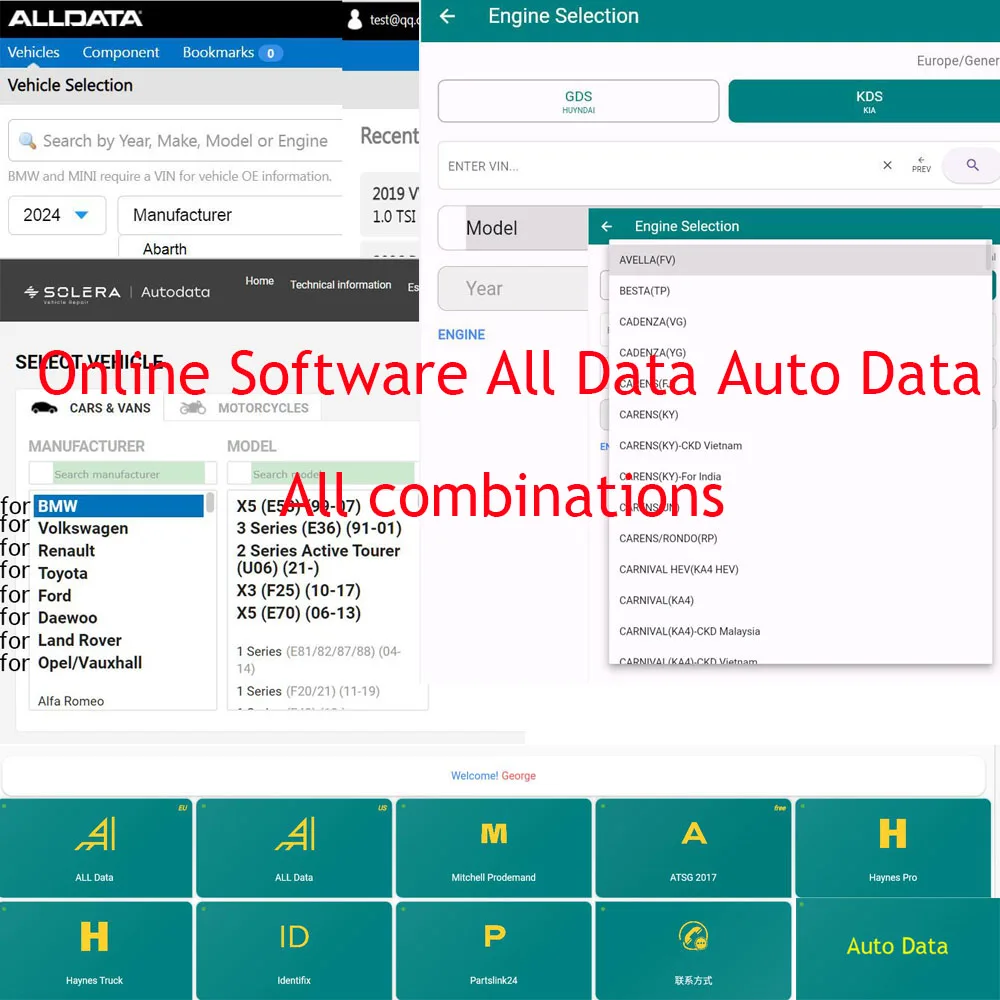This screenshot has width=1000, height=1000.
Task: Choose model X5 (E70) (06-13)
Action: point(298,612)
